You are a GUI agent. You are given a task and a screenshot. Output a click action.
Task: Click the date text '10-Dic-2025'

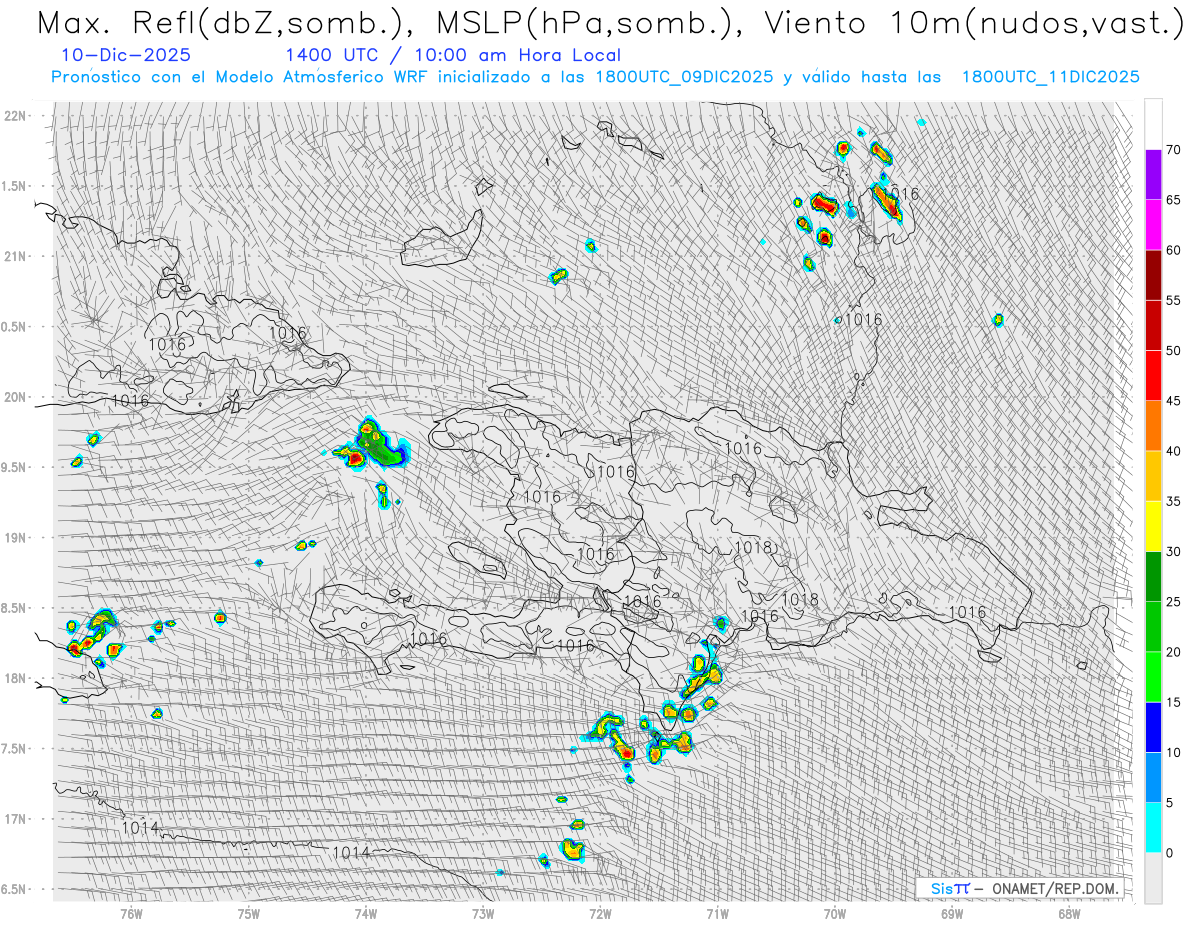[x=125, y=56]
